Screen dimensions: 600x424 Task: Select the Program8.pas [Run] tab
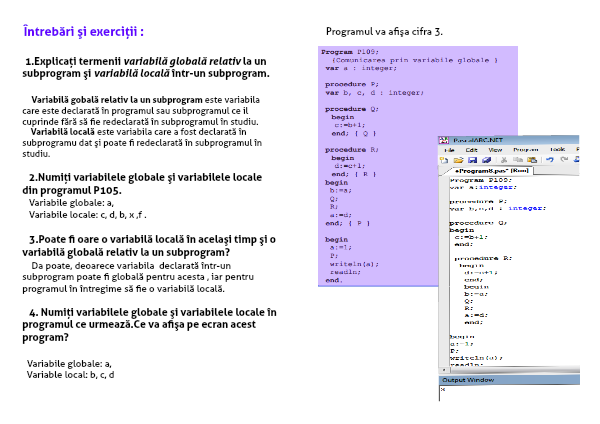pyautogui.click(x=492, y=171)
